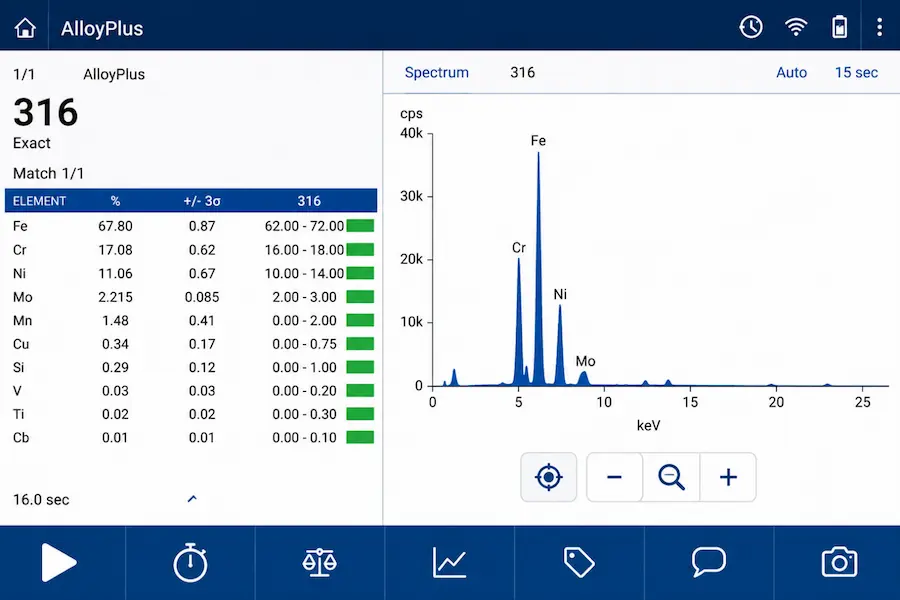Tap the green indicator bar for Cb
Image resolution: width=900 pixels, height=600 pixels.
[x=360, y=437]
